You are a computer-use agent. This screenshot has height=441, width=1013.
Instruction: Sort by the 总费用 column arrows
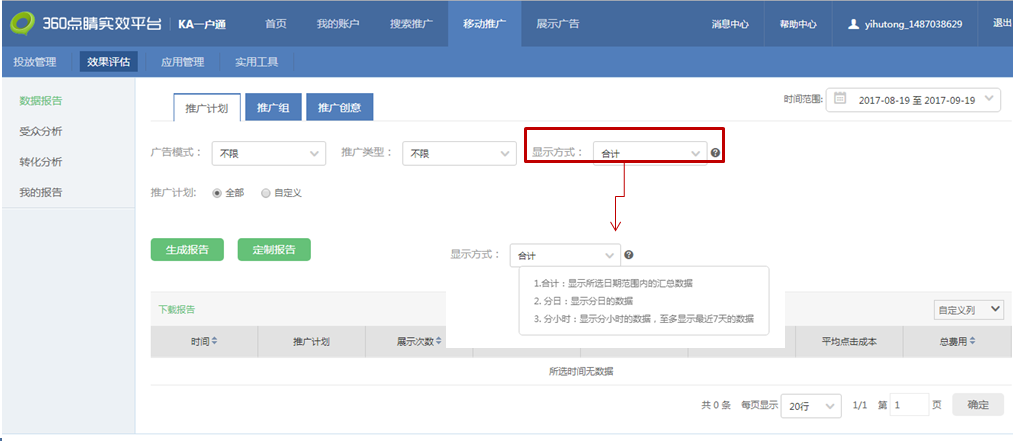pos(971,342)
